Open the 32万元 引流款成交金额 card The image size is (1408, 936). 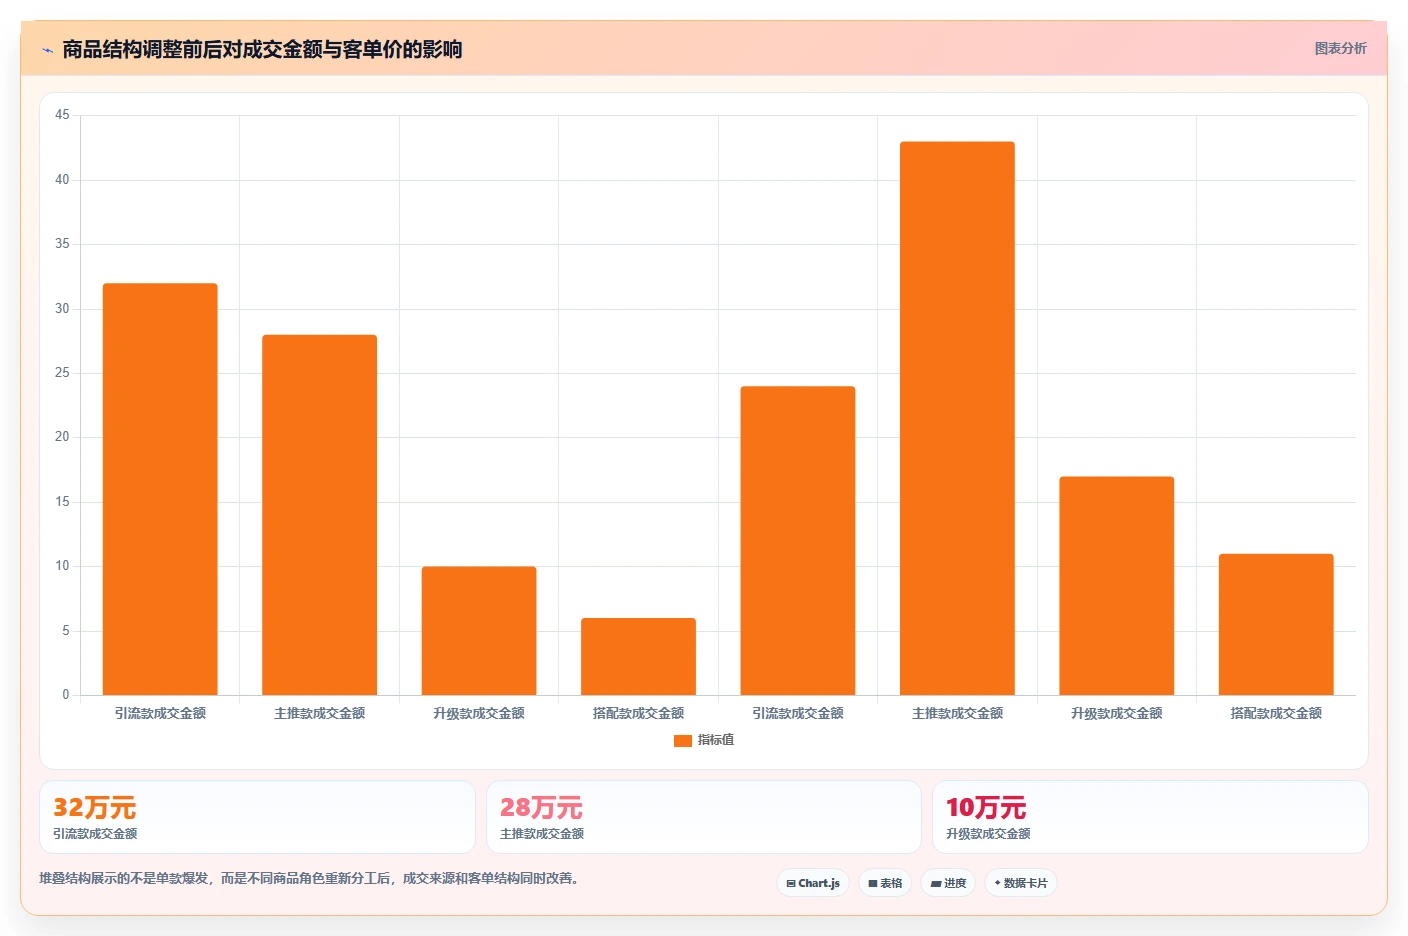(x=257, y=817)
